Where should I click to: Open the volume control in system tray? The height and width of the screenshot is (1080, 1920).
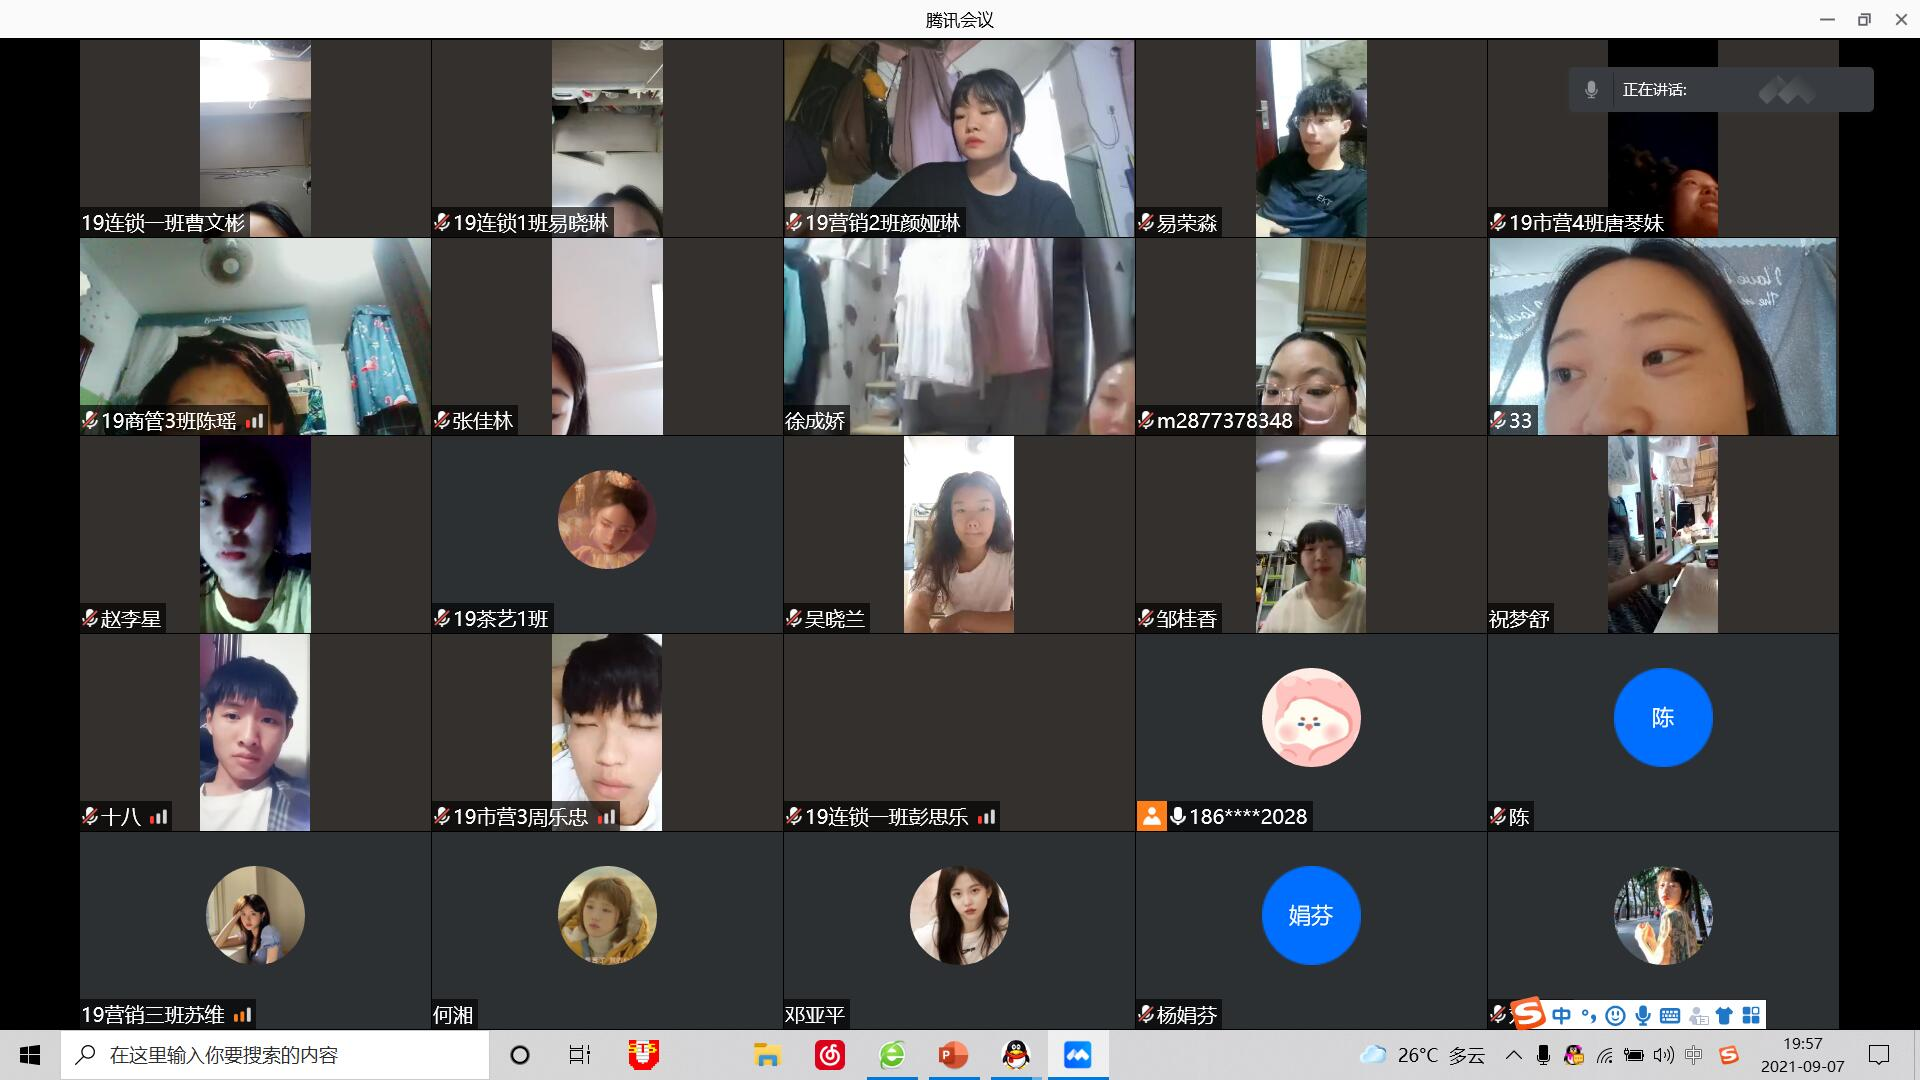[1663, 1055]
